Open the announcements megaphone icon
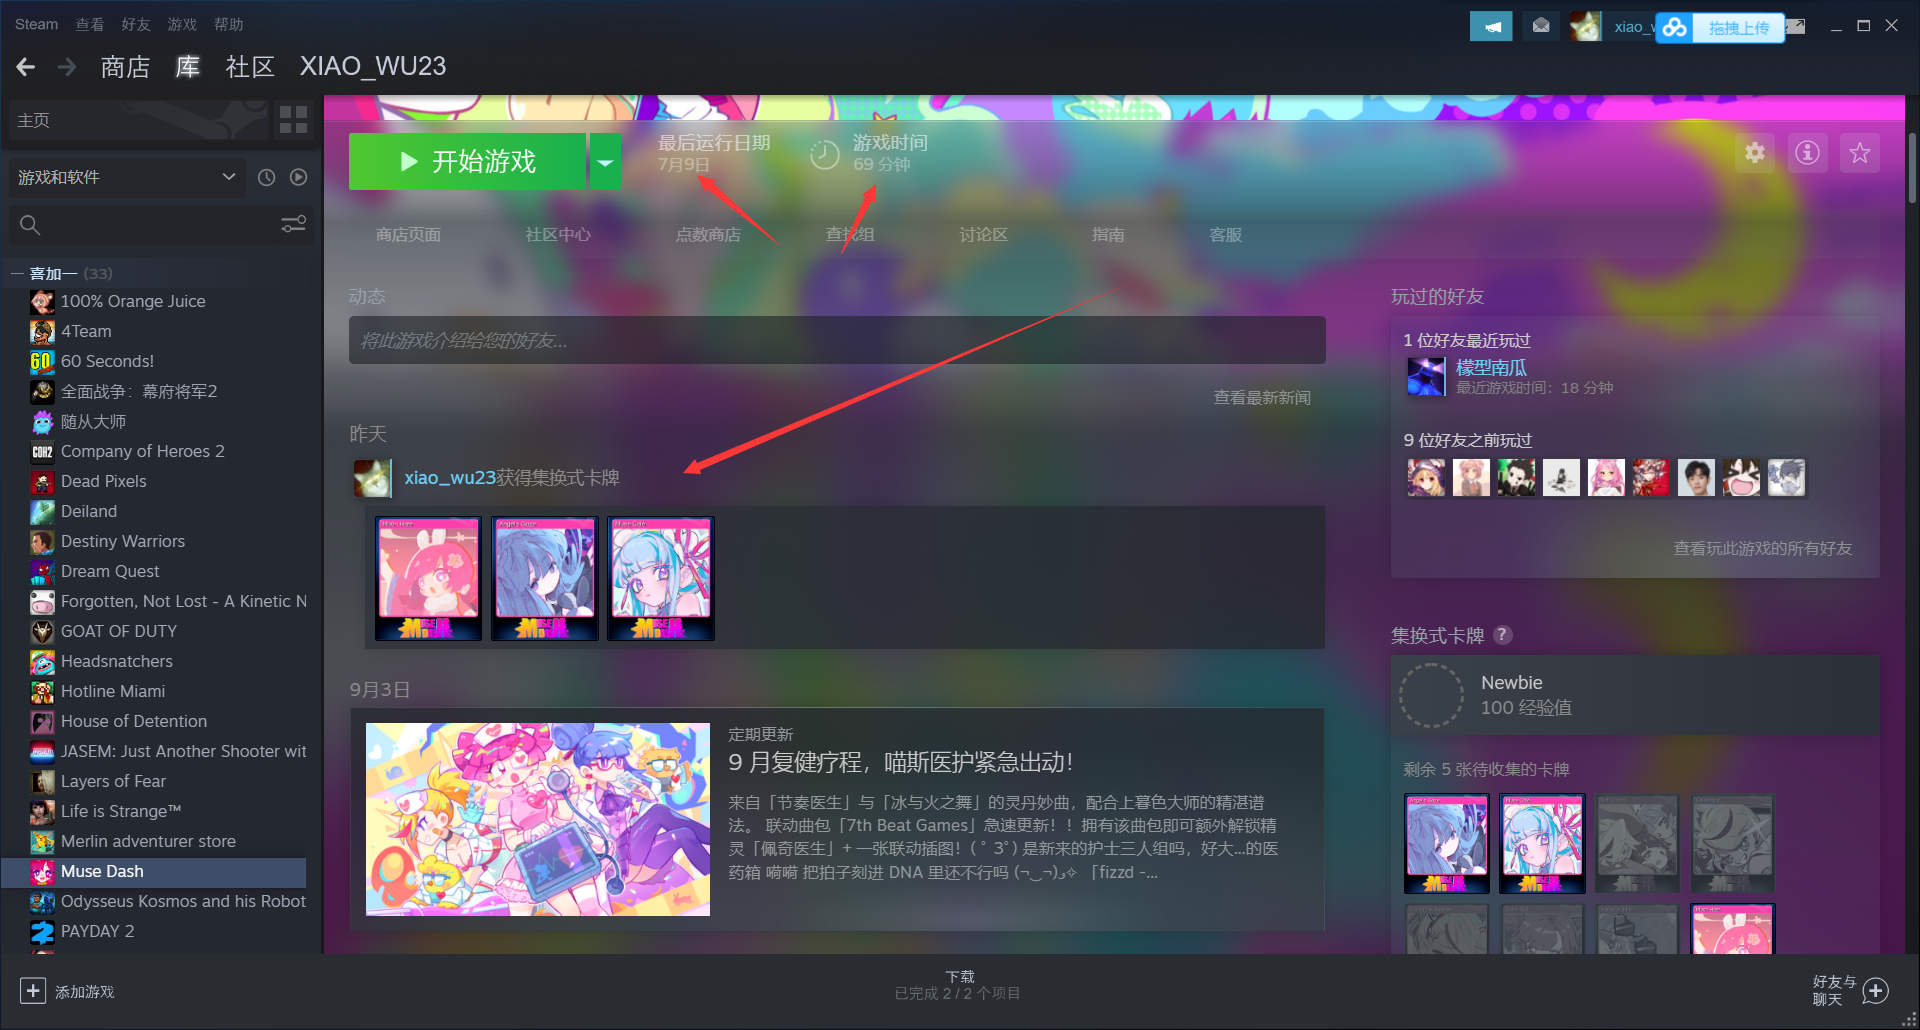 click(x=1491, y=26)
